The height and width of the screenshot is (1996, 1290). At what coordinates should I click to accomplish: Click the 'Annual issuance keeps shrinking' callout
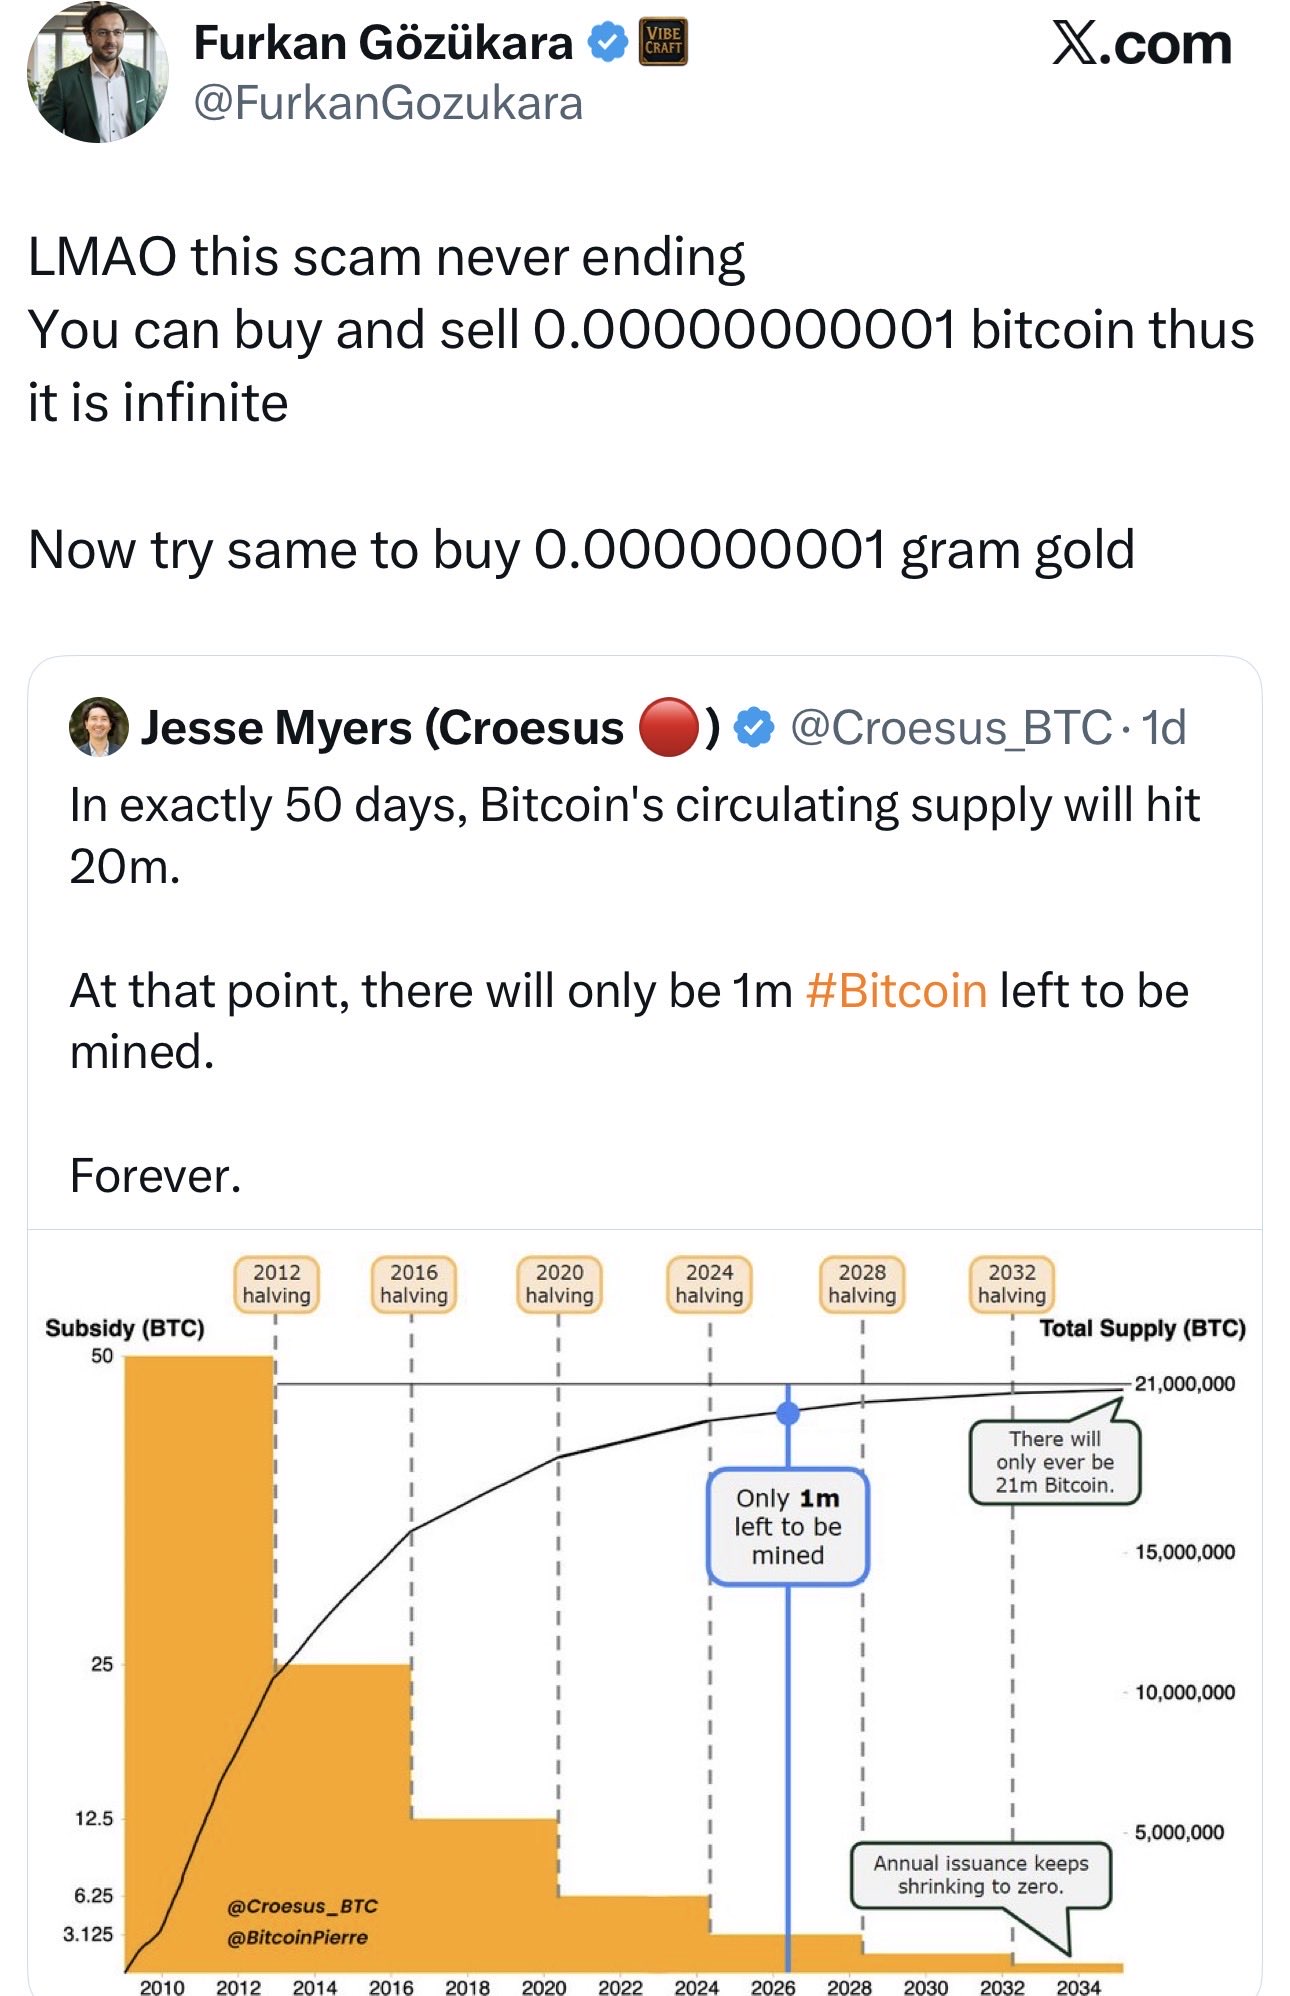[980, 1875]
